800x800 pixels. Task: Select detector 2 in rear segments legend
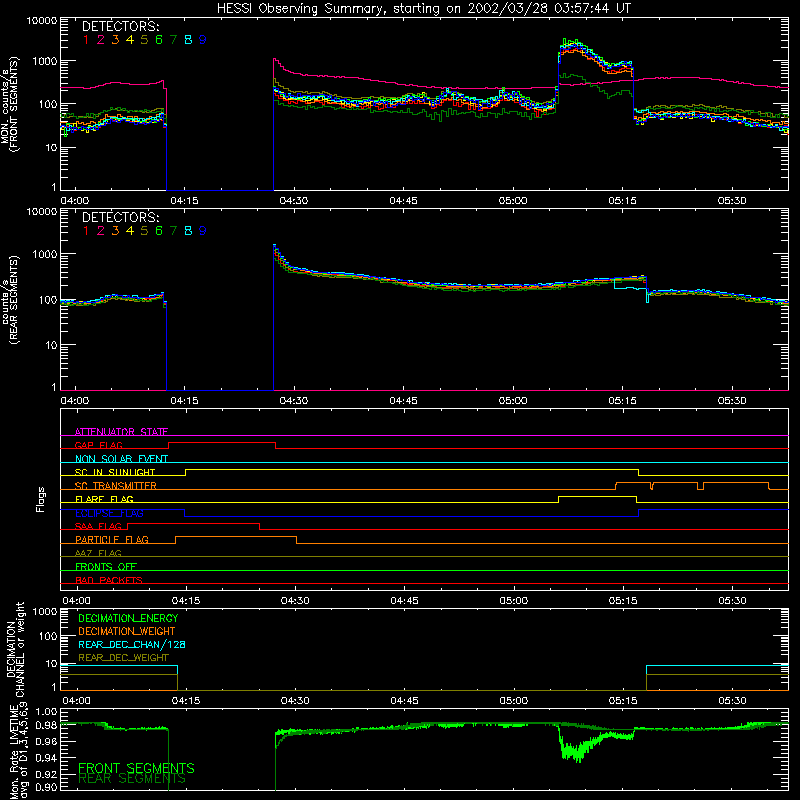(101, 231)
